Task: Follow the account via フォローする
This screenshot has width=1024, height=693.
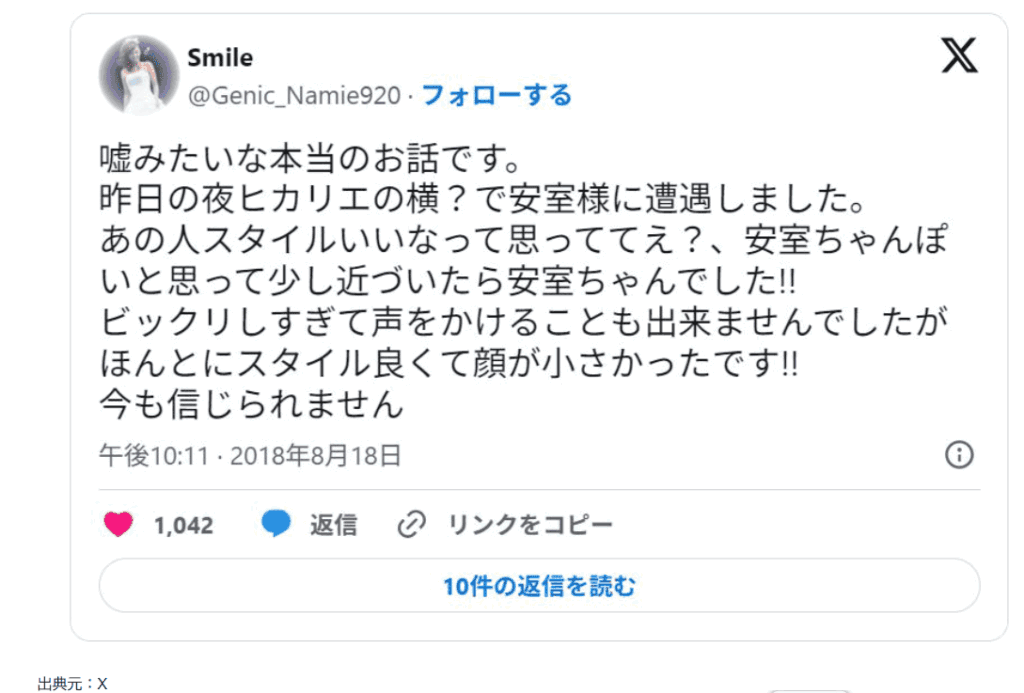Action: click(497, 96)
